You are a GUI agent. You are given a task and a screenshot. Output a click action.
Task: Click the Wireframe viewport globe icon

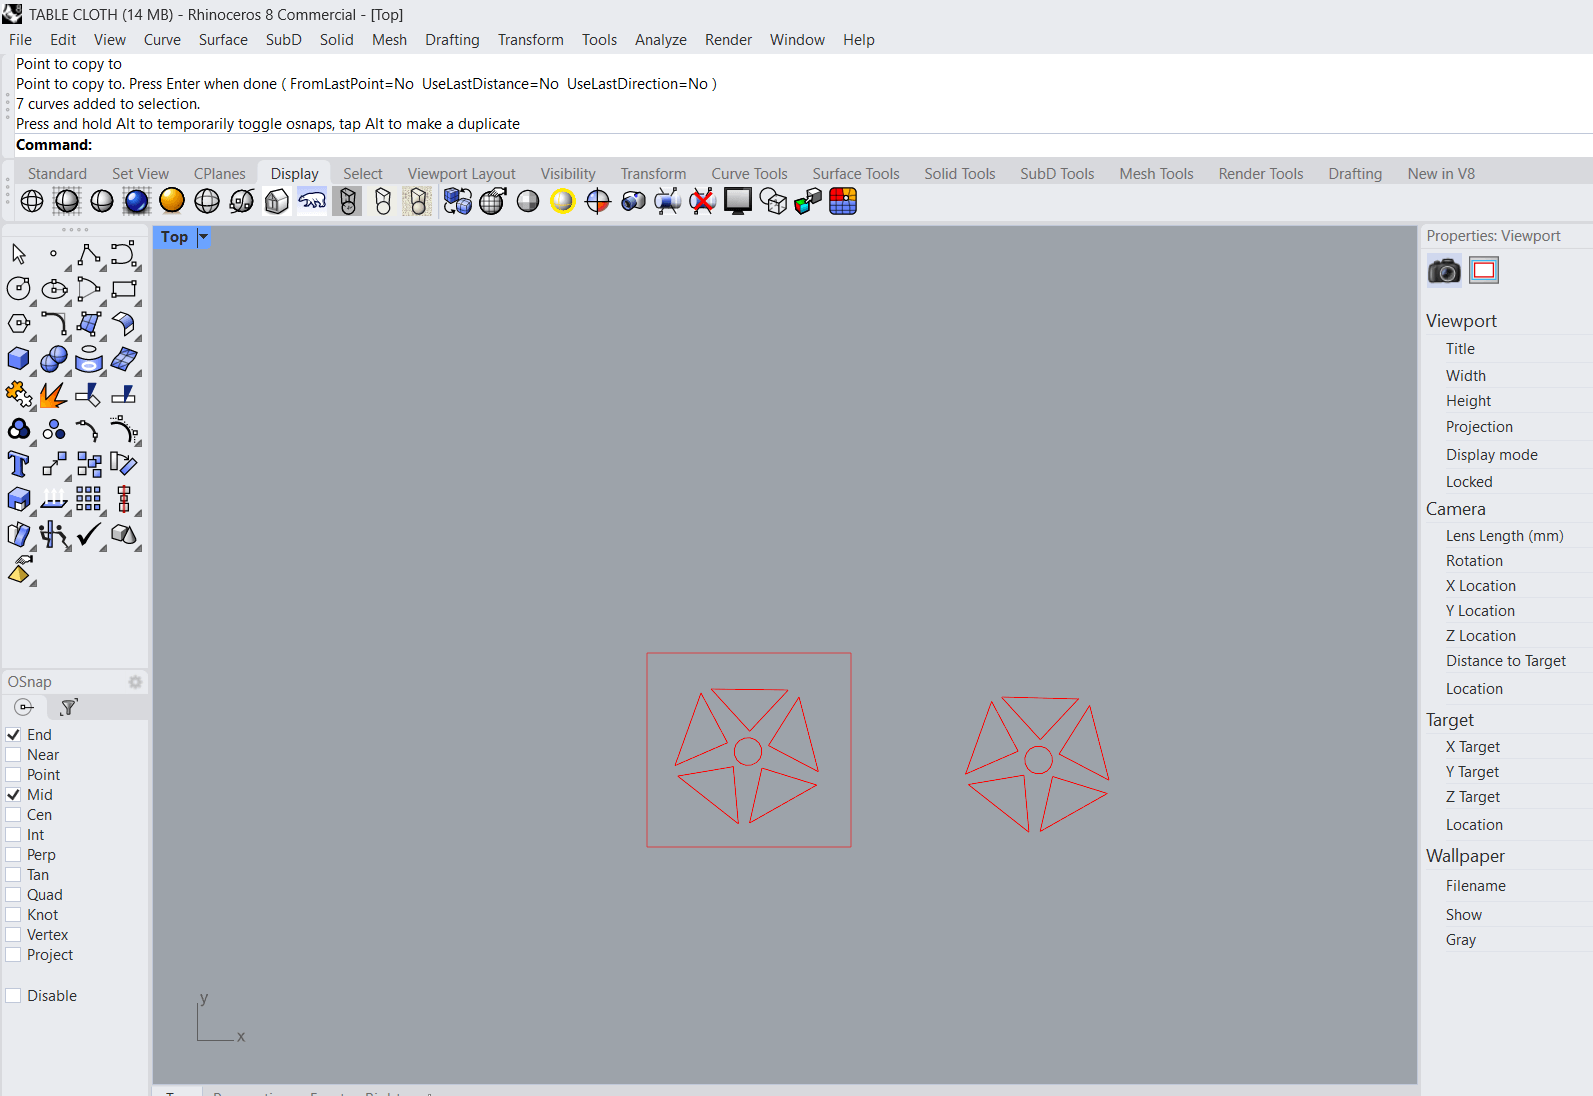pos(32,201)
